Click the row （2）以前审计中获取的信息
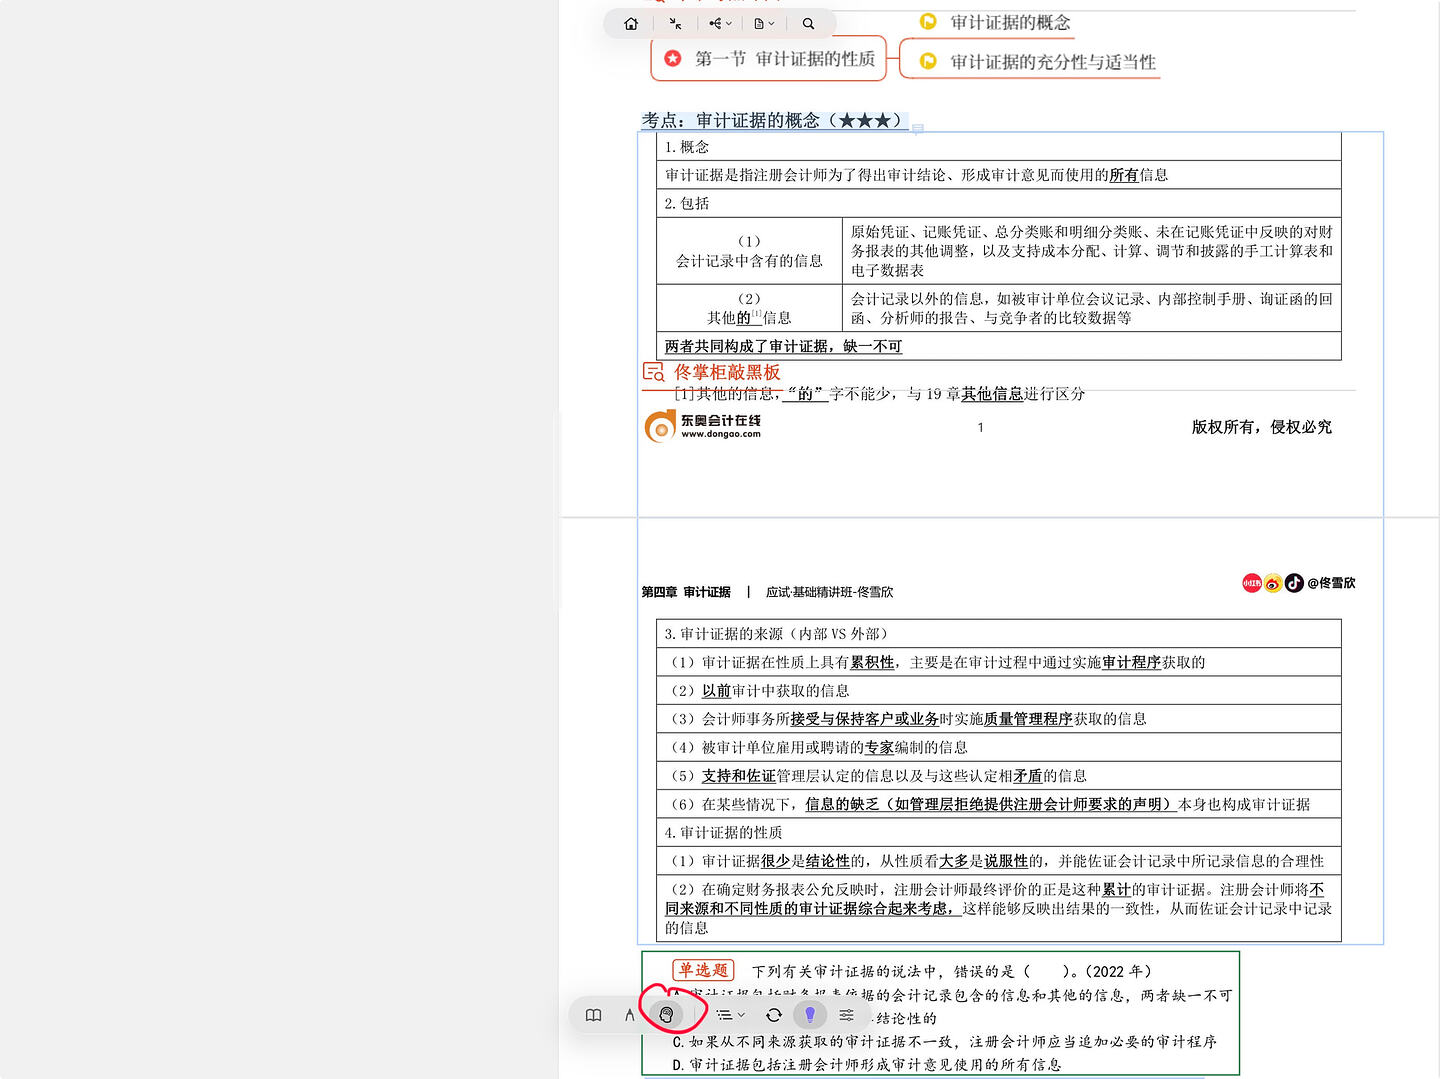 point(999,691)
